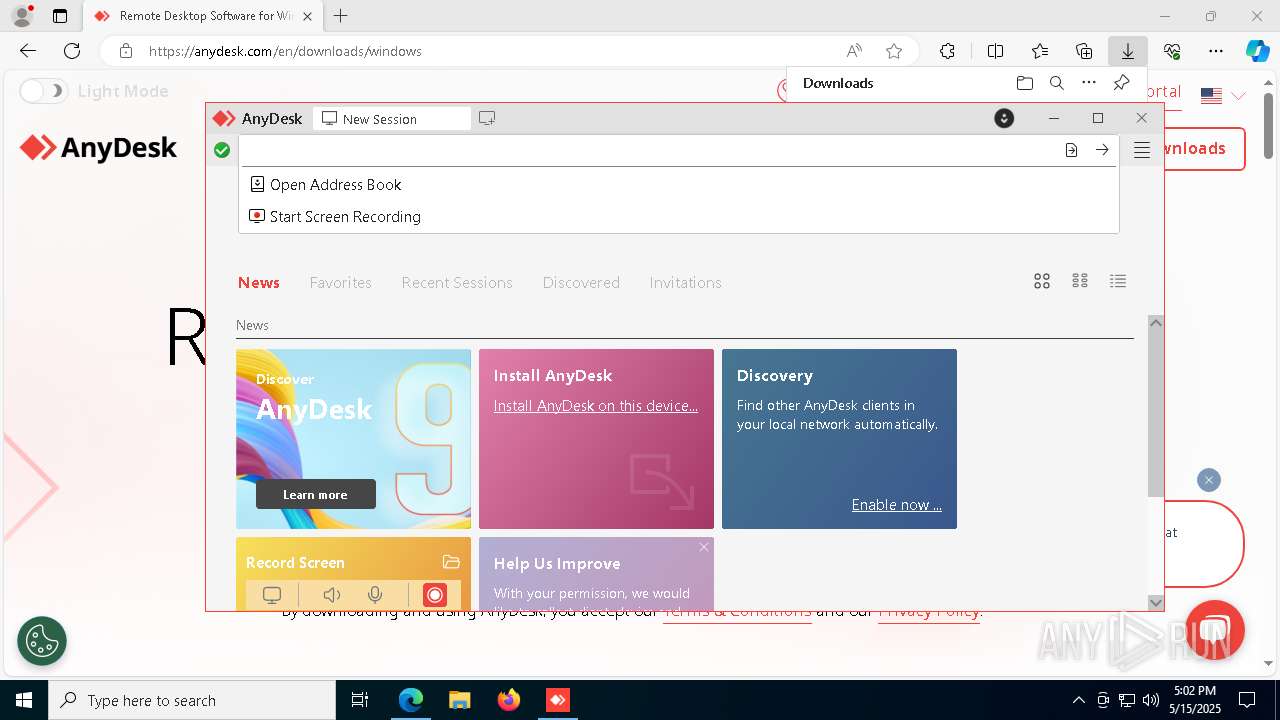Switch to large tiles view
This screenshot has width=1280, height=720.
pos(1042,281)
